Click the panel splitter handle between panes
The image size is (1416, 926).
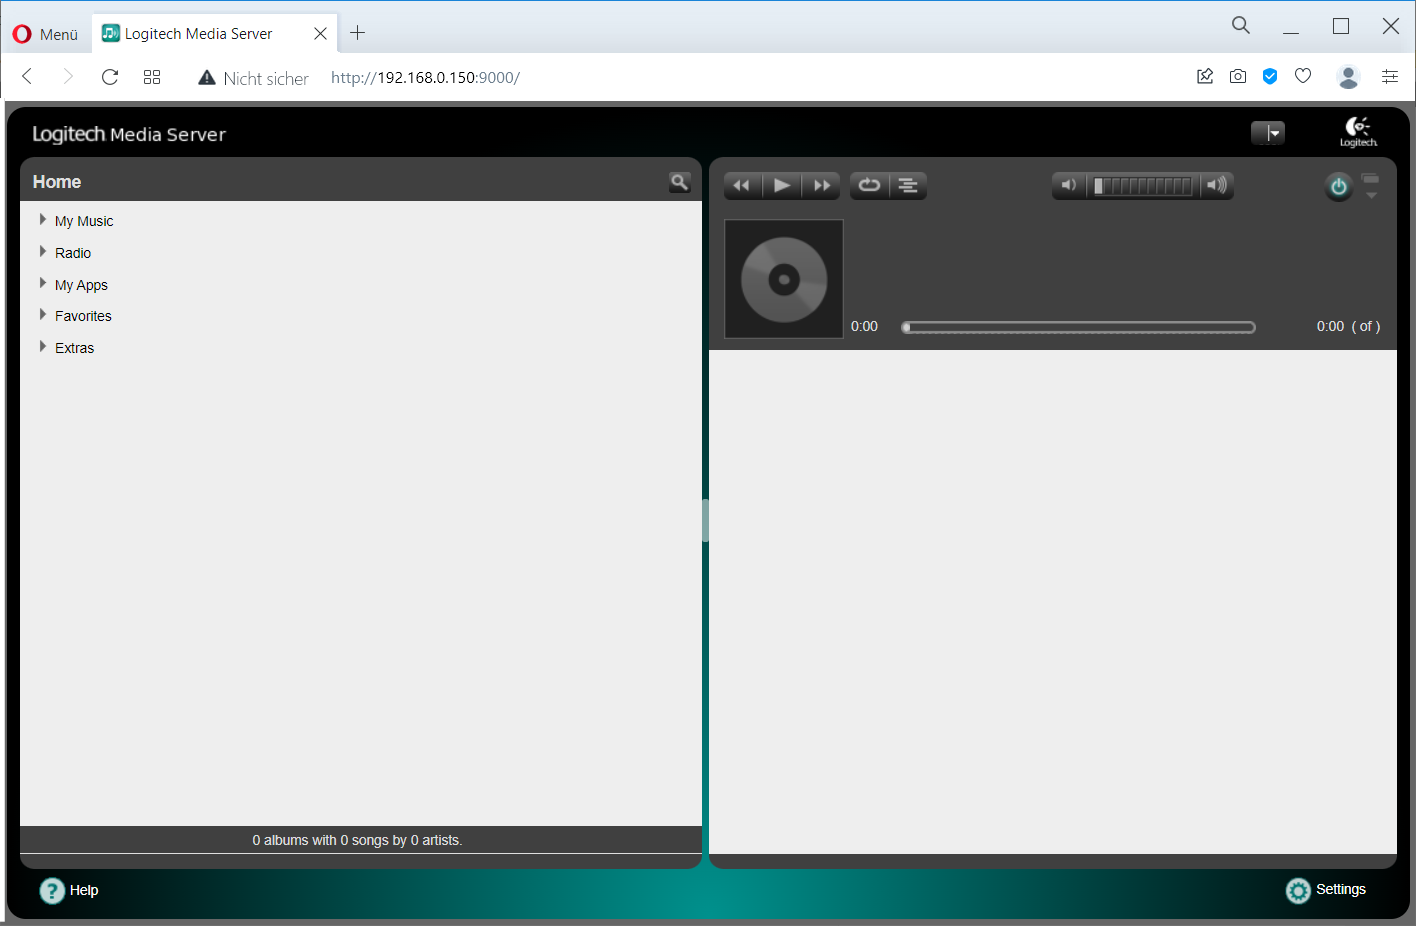(705, 520)
